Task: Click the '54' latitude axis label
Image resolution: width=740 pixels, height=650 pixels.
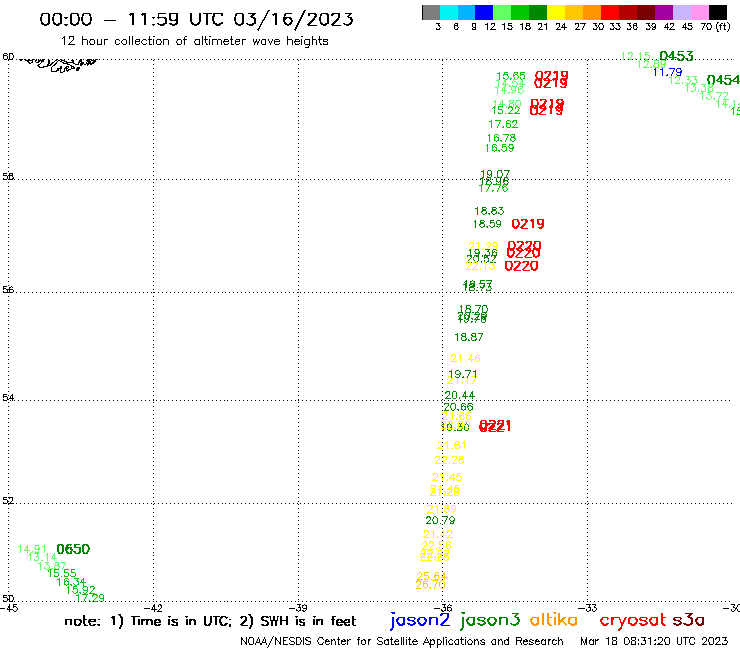Action: coord(8,397)
